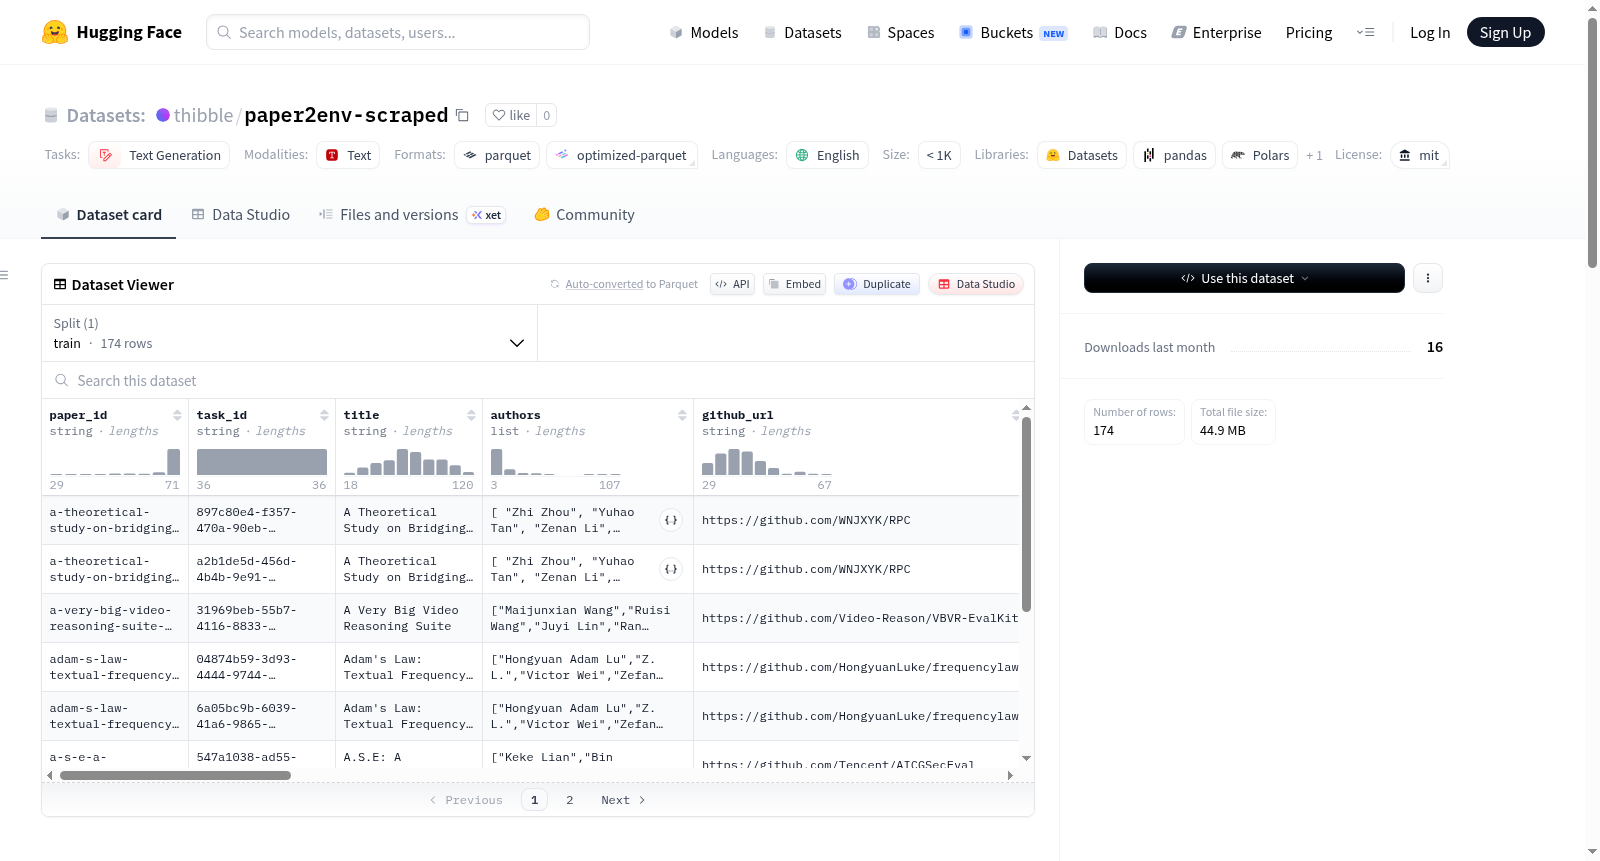The width and height of the screenshot is (1600, 861).
Task: Click the VBVR-EvalKit github URL cell
Action: click(857, 618)
